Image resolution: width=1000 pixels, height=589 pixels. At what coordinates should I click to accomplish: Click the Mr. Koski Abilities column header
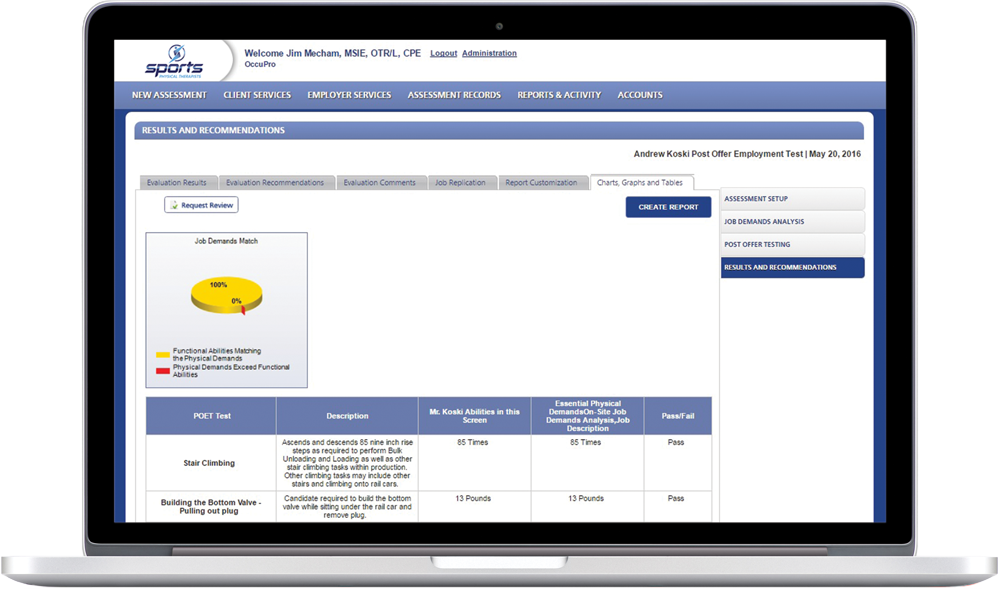[474, 416]
